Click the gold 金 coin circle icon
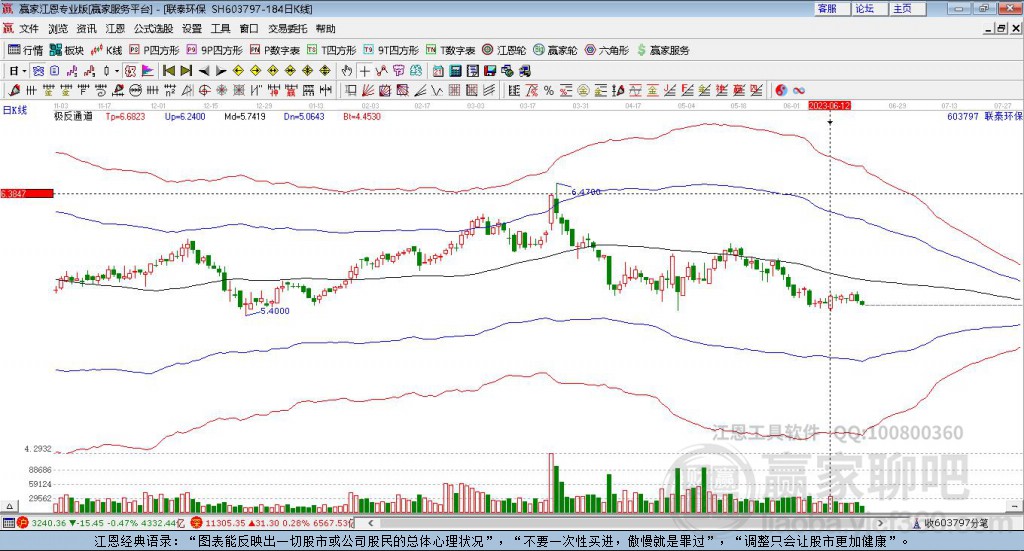The image size is (1024, 551). pos(583,90)
